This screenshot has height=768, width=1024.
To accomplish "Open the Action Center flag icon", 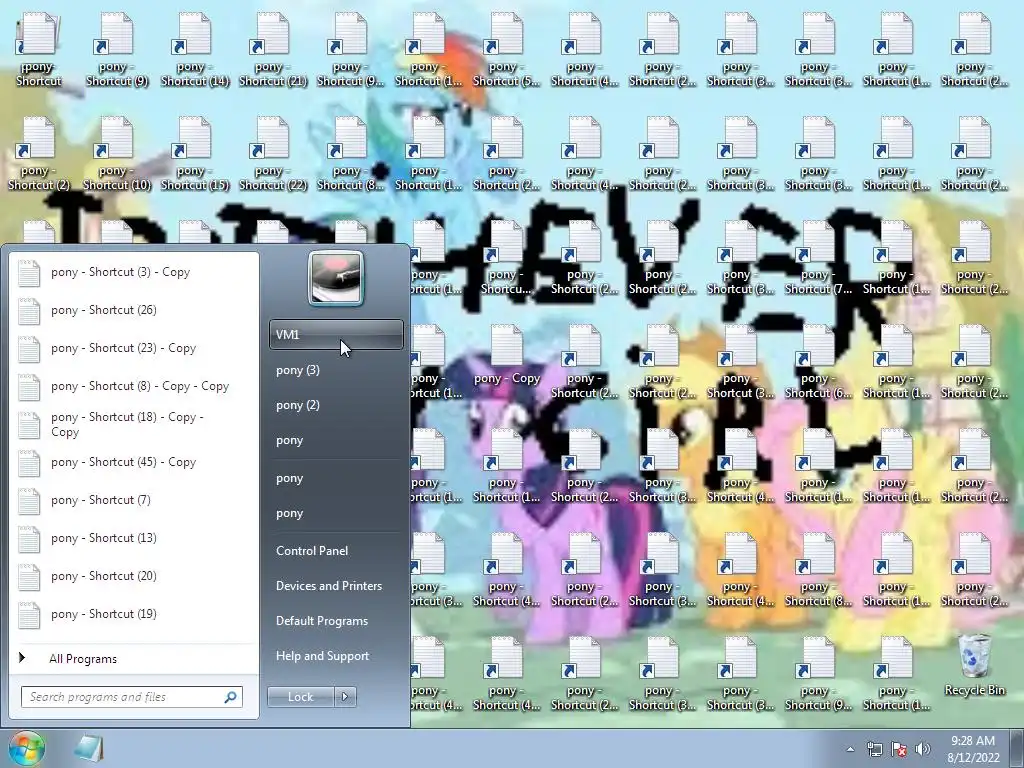I will pos(899,749).
